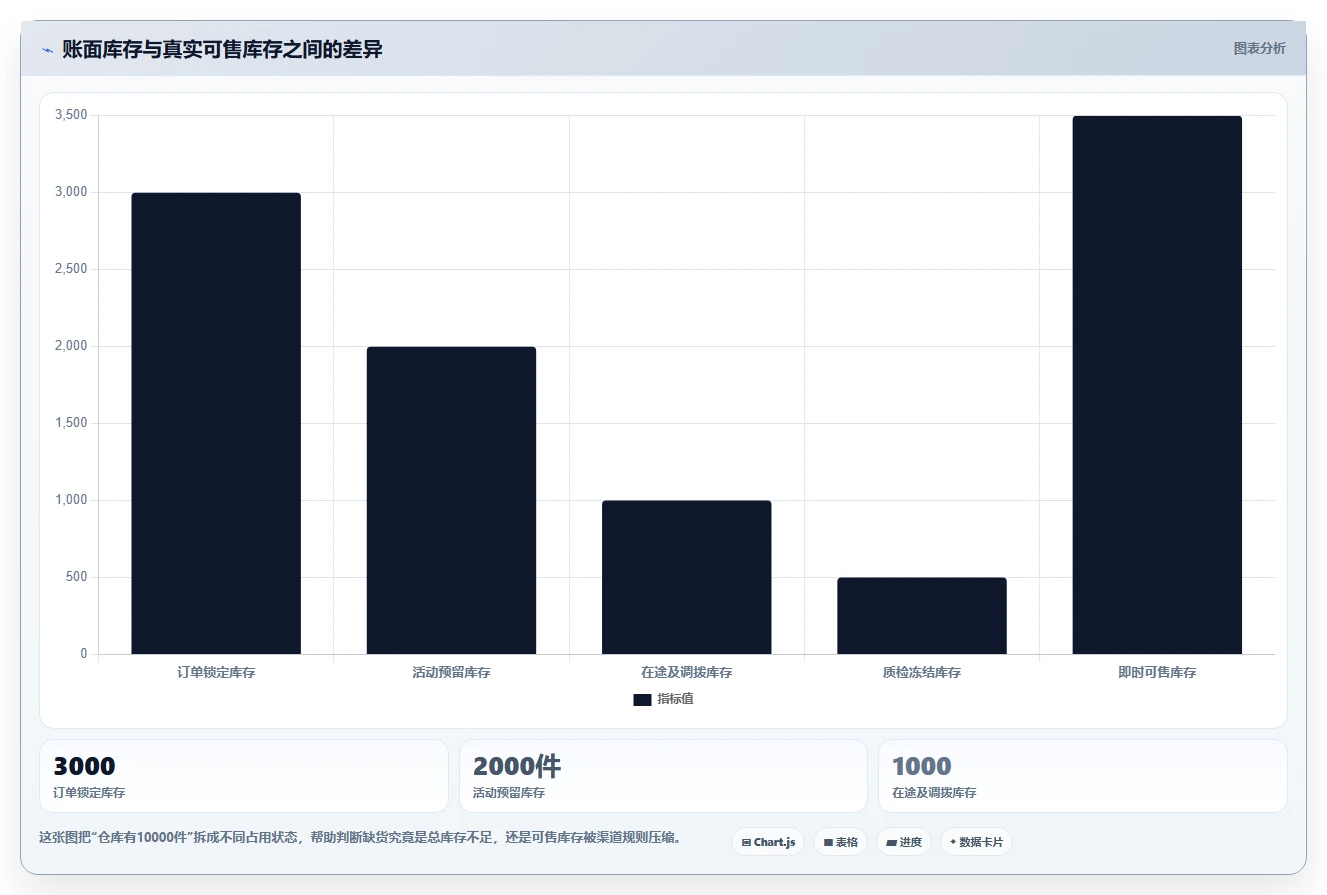Click the 活动预留库存 x-axis label
Viewport: 1327px width, 895px height.
pos(451,673)
